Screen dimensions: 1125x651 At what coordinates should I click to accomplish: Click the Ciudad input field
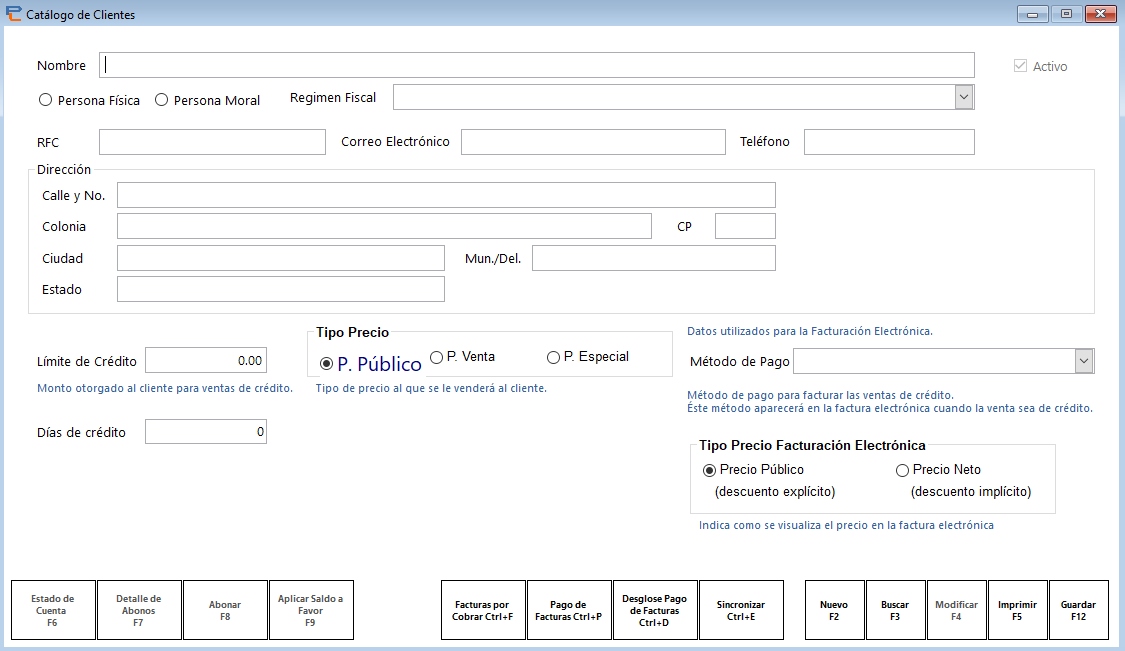pyautogui.click(x=281, y=258)
